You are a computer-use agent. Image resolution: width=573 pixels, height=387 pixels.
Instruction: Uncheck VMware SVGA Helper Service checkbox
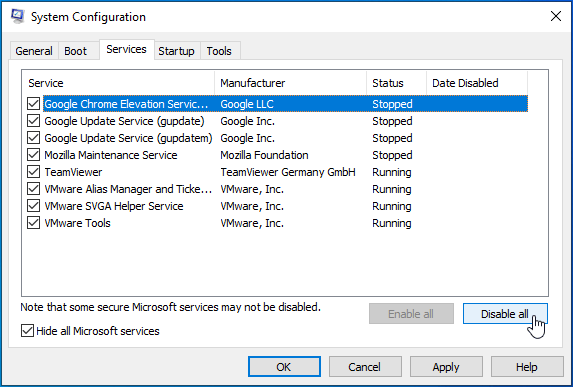click(34, 206)
